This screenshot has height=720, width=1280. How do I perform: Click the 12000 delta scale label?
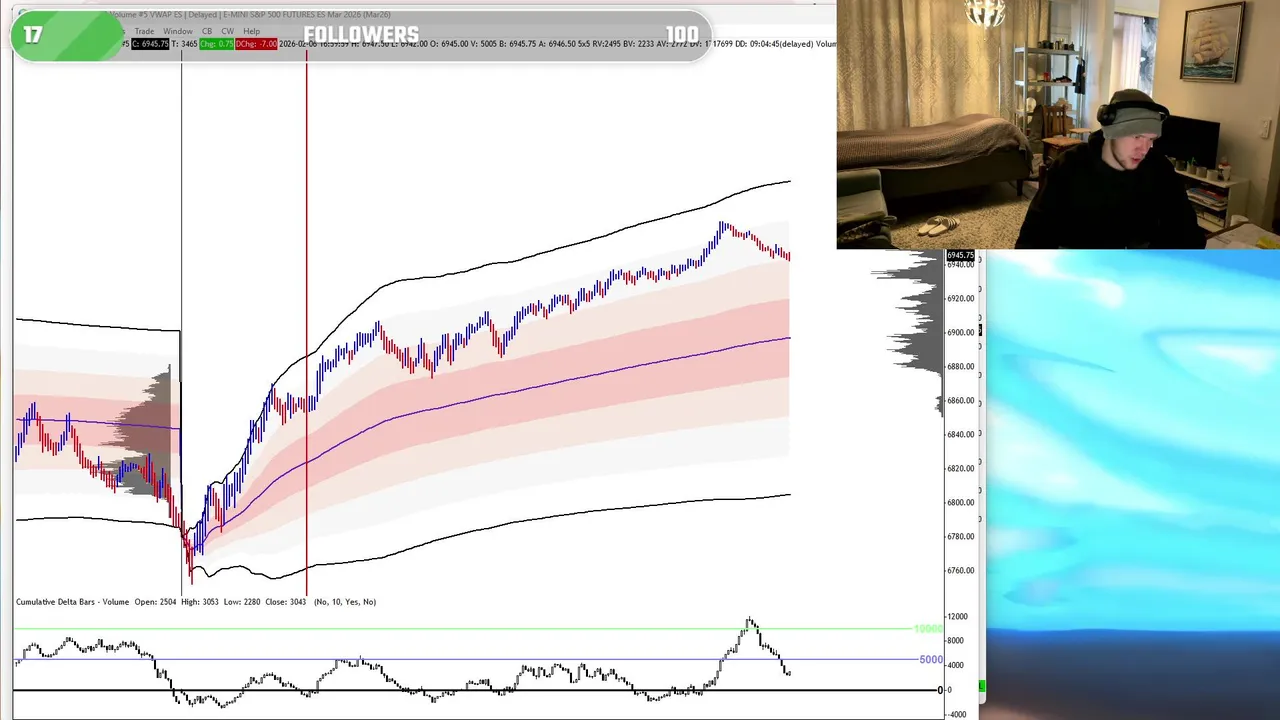(956, 617)
